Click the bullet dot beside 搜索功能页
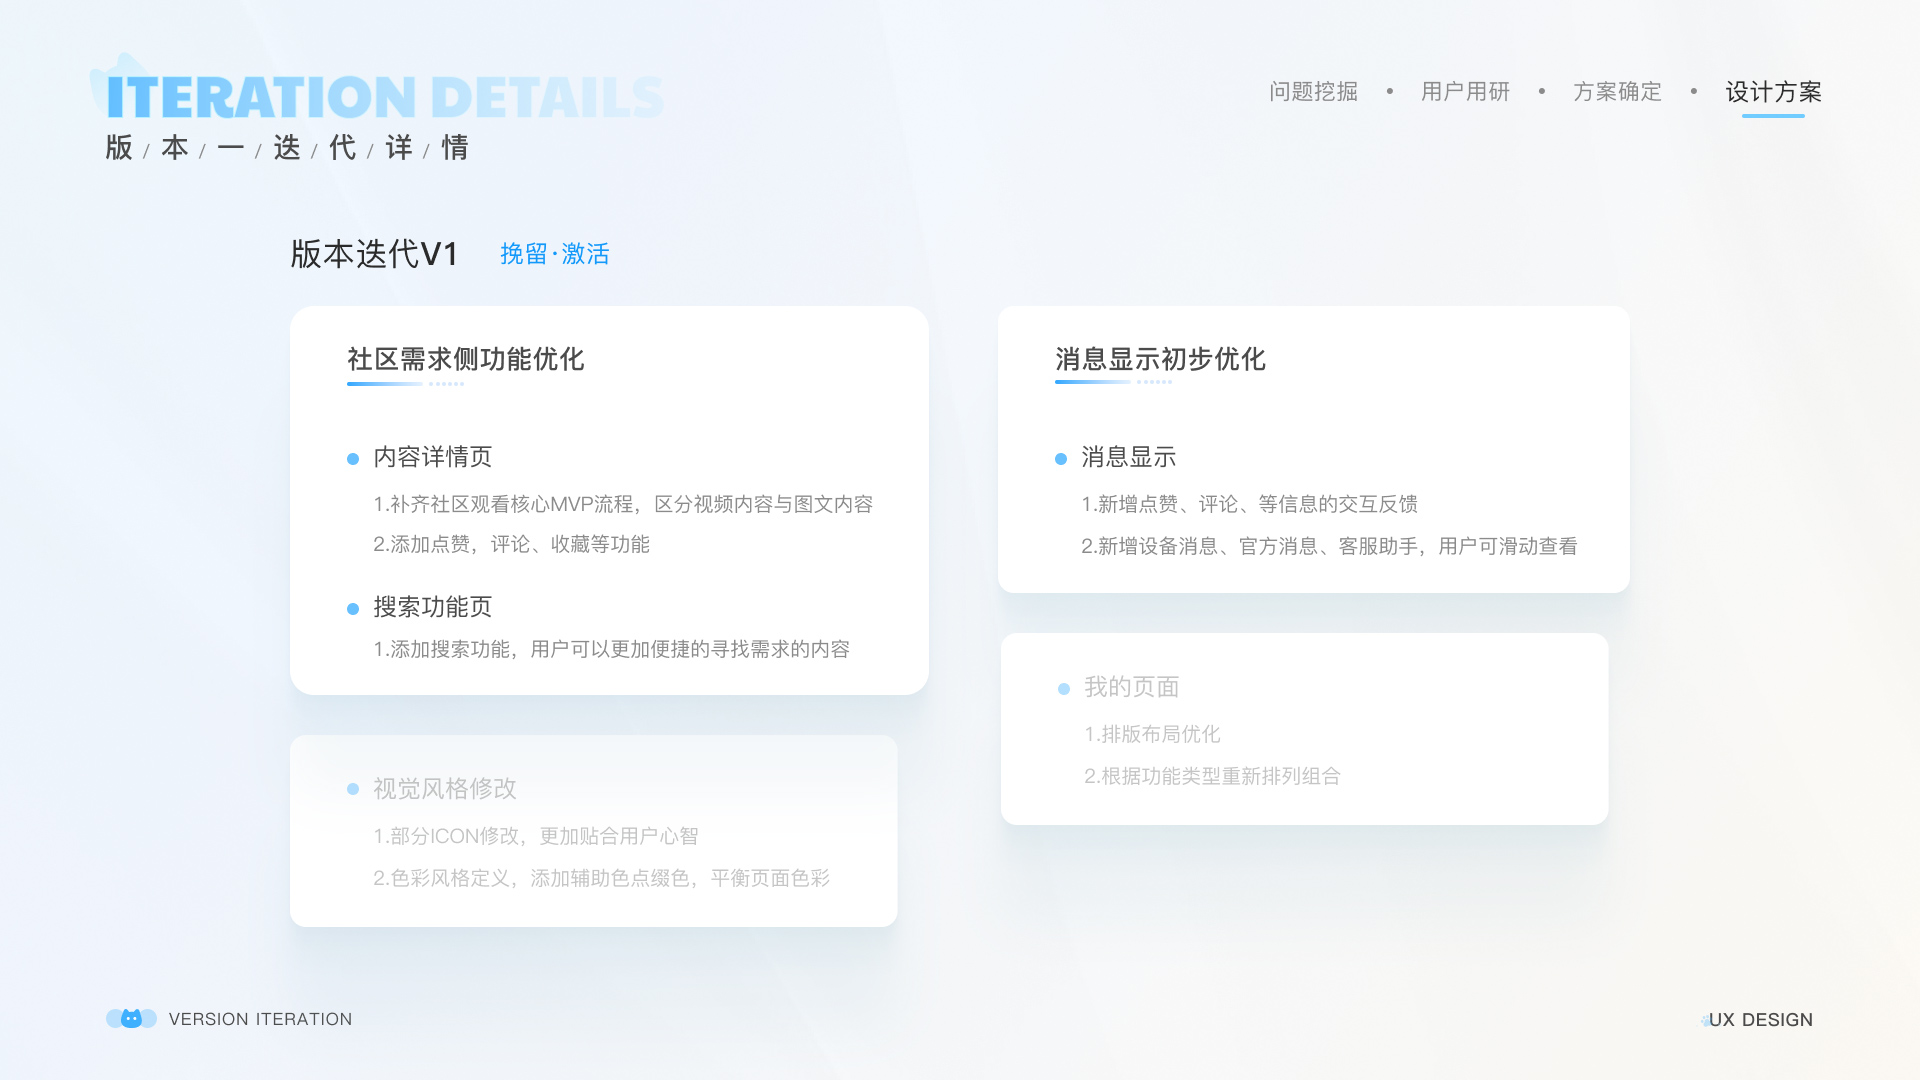1920x1080 pixels. (x=353, y=609)
